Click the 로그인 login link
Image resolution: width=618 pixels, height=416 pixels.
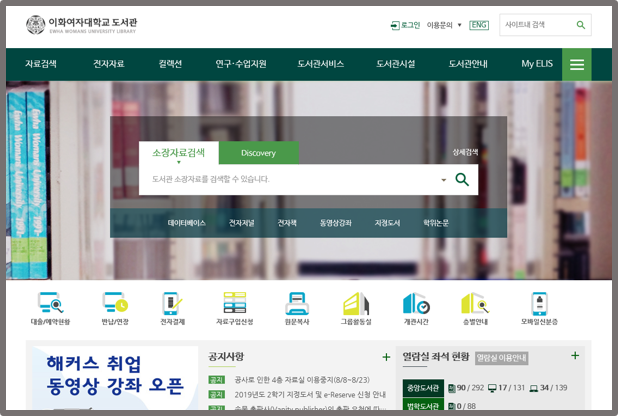pos(405,25)
